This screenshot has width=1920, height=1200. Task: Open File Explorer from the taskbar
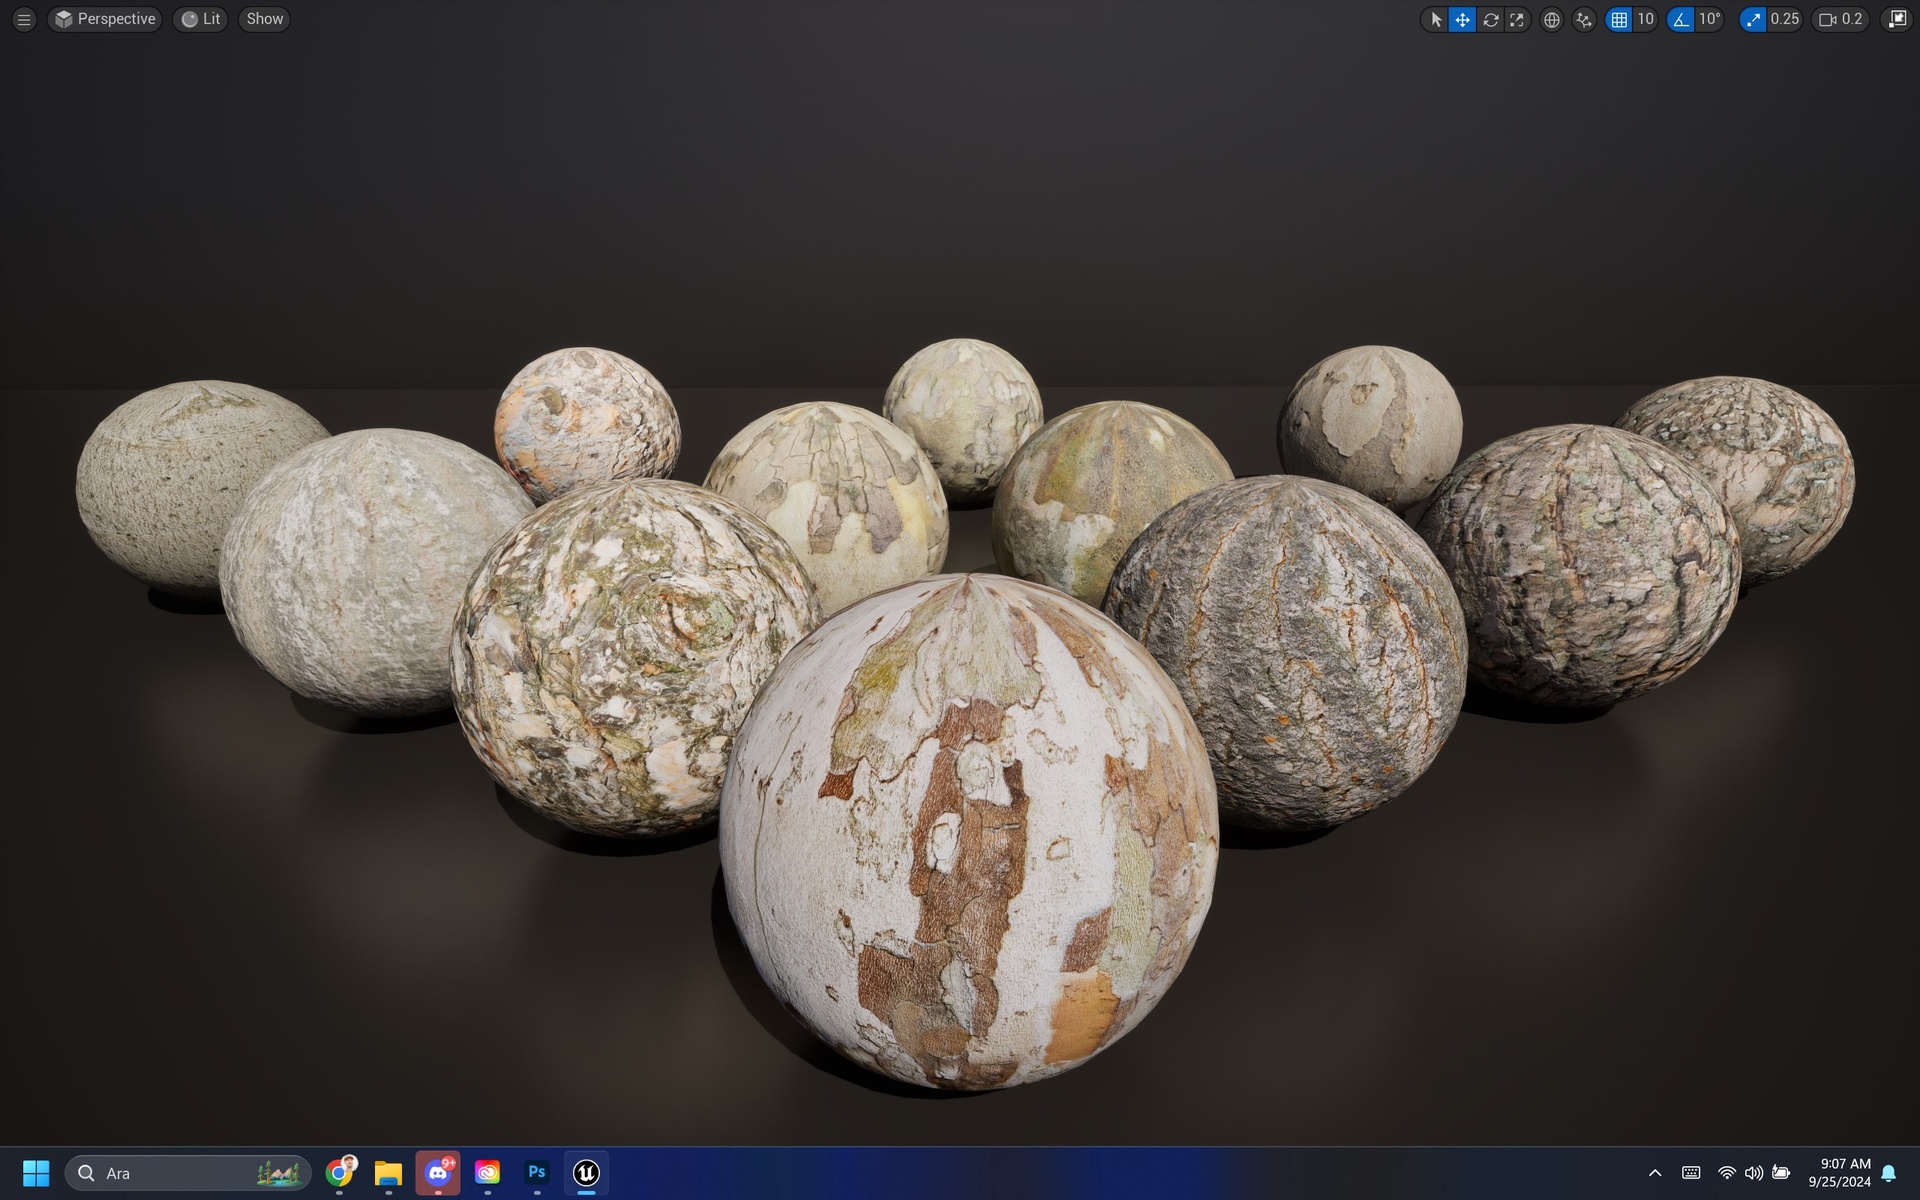click(x=388, y=1173)
